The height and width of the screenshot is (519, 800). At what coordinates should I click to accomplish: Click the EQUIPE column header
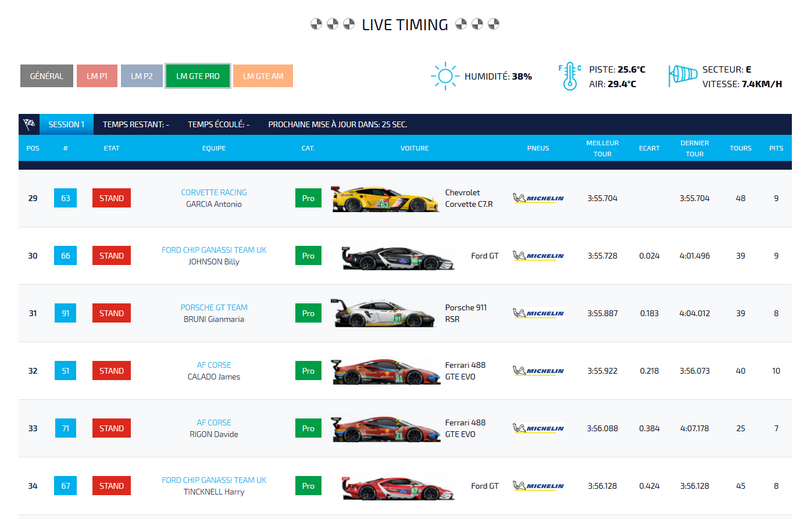pos(214,149)
